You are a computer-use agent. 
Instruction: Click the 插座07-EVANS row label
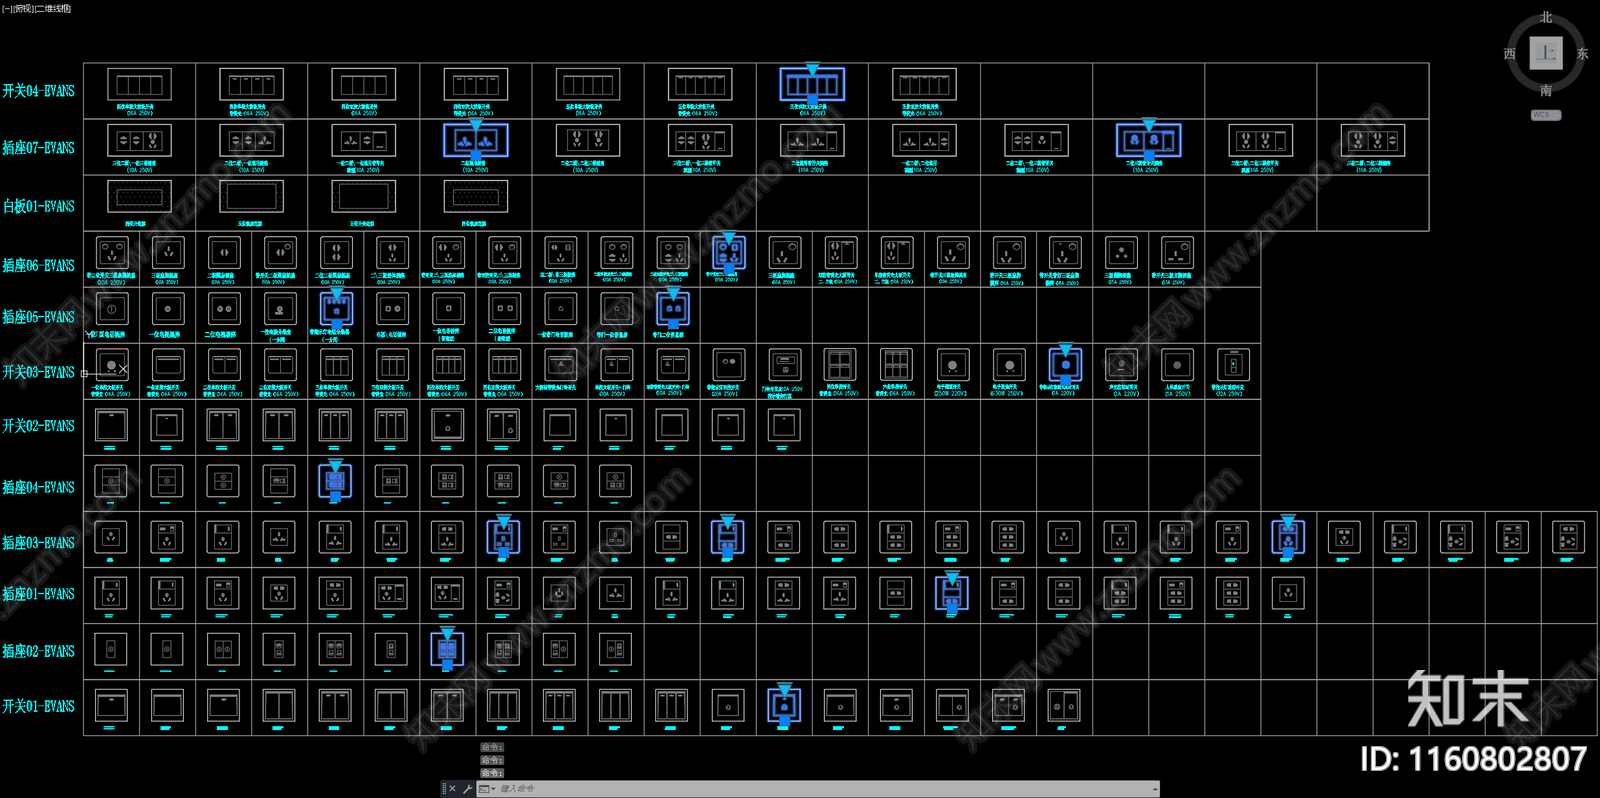point(38,148)
